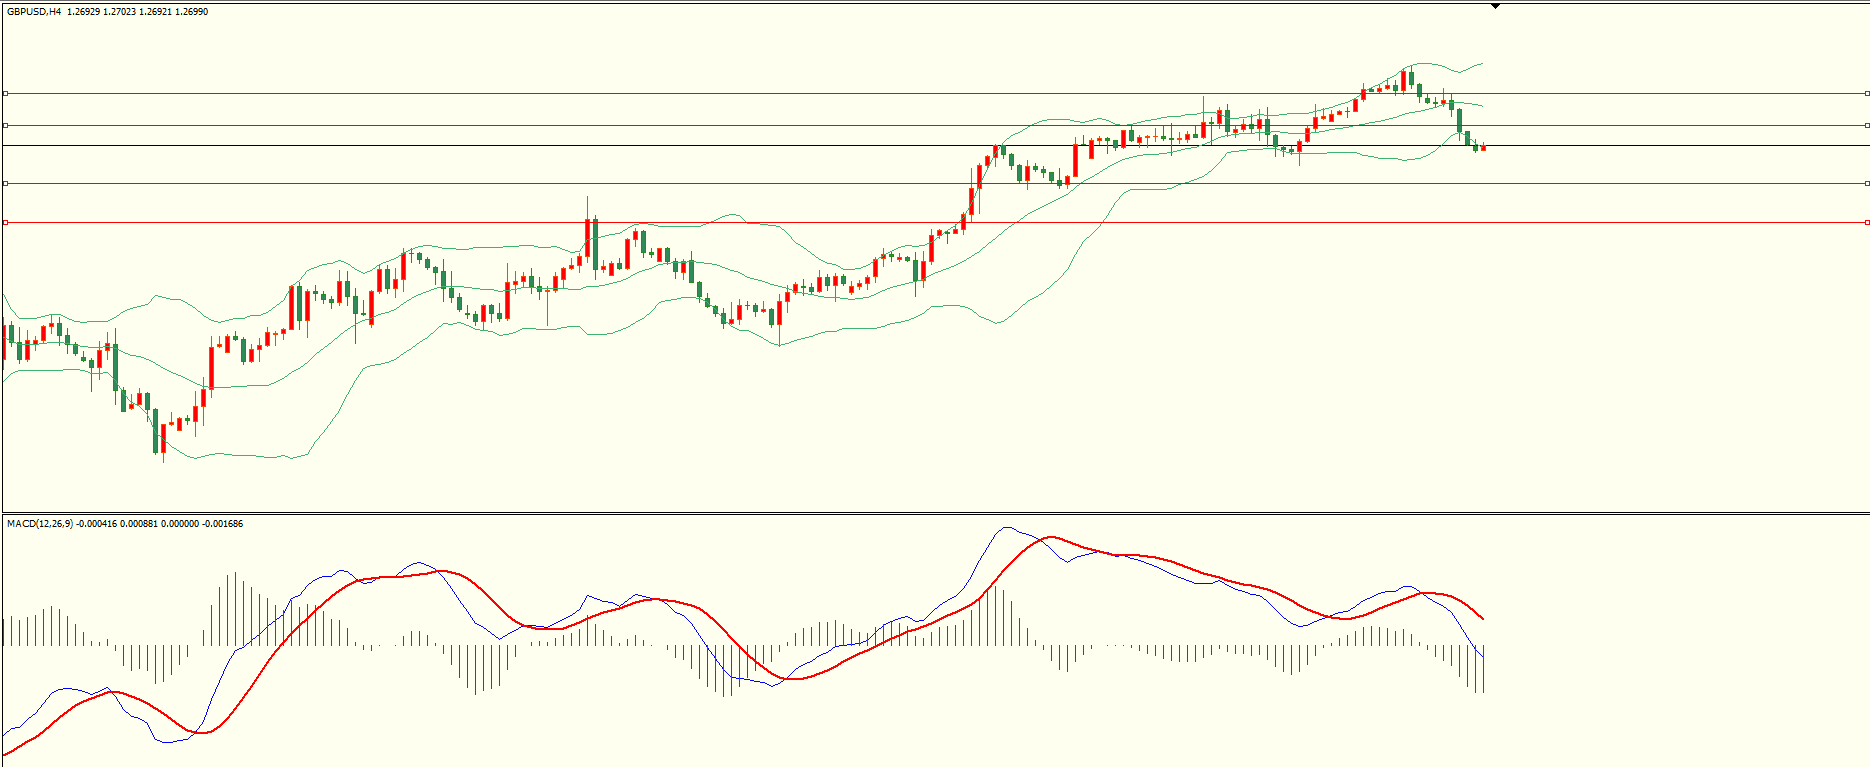This screenshot has height=767, width=1870.
Task: Grab left handle of second red horizontal line
Action: 6,125
